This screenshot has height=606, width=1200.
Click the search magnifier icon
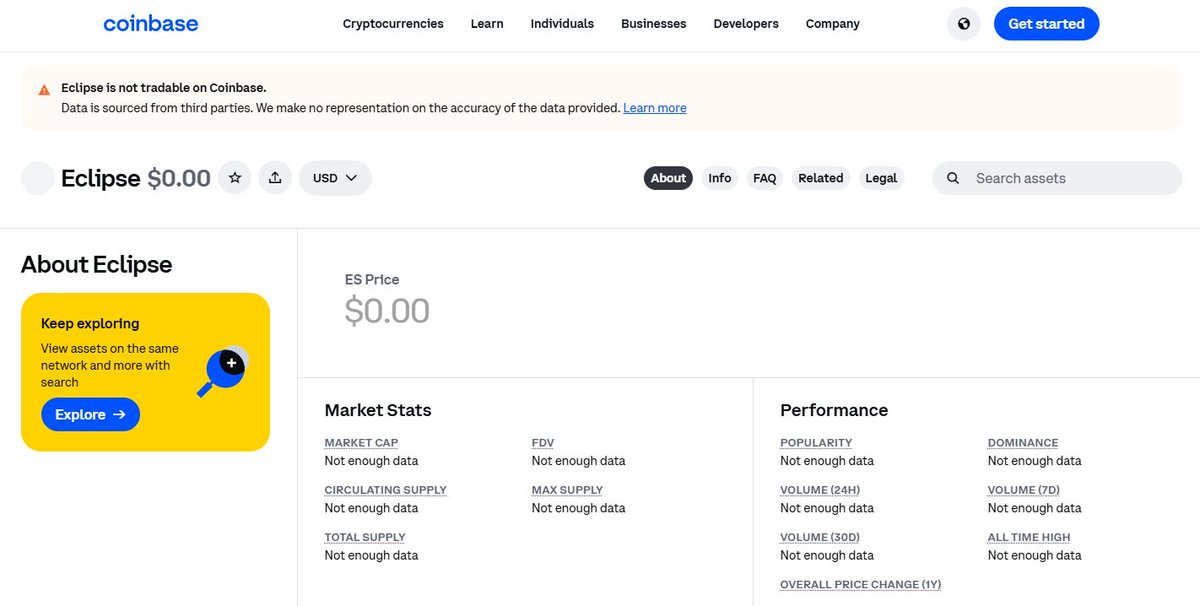pyautogui.click(x=953, y=178)
